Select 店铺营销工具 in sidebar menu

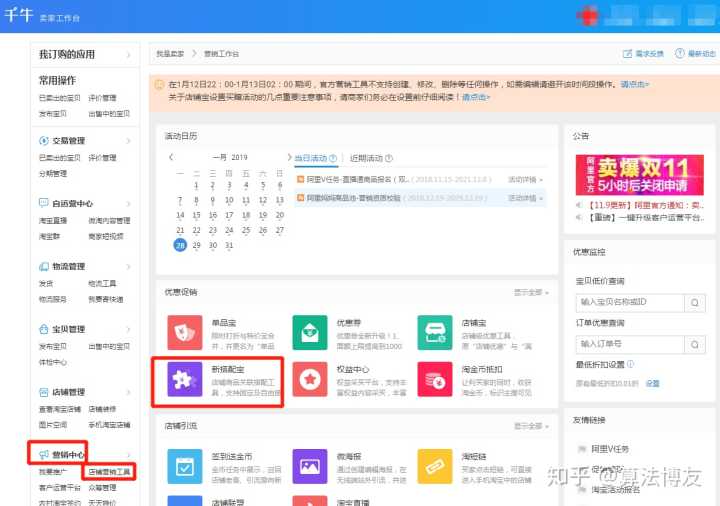[x=110, y=471]
